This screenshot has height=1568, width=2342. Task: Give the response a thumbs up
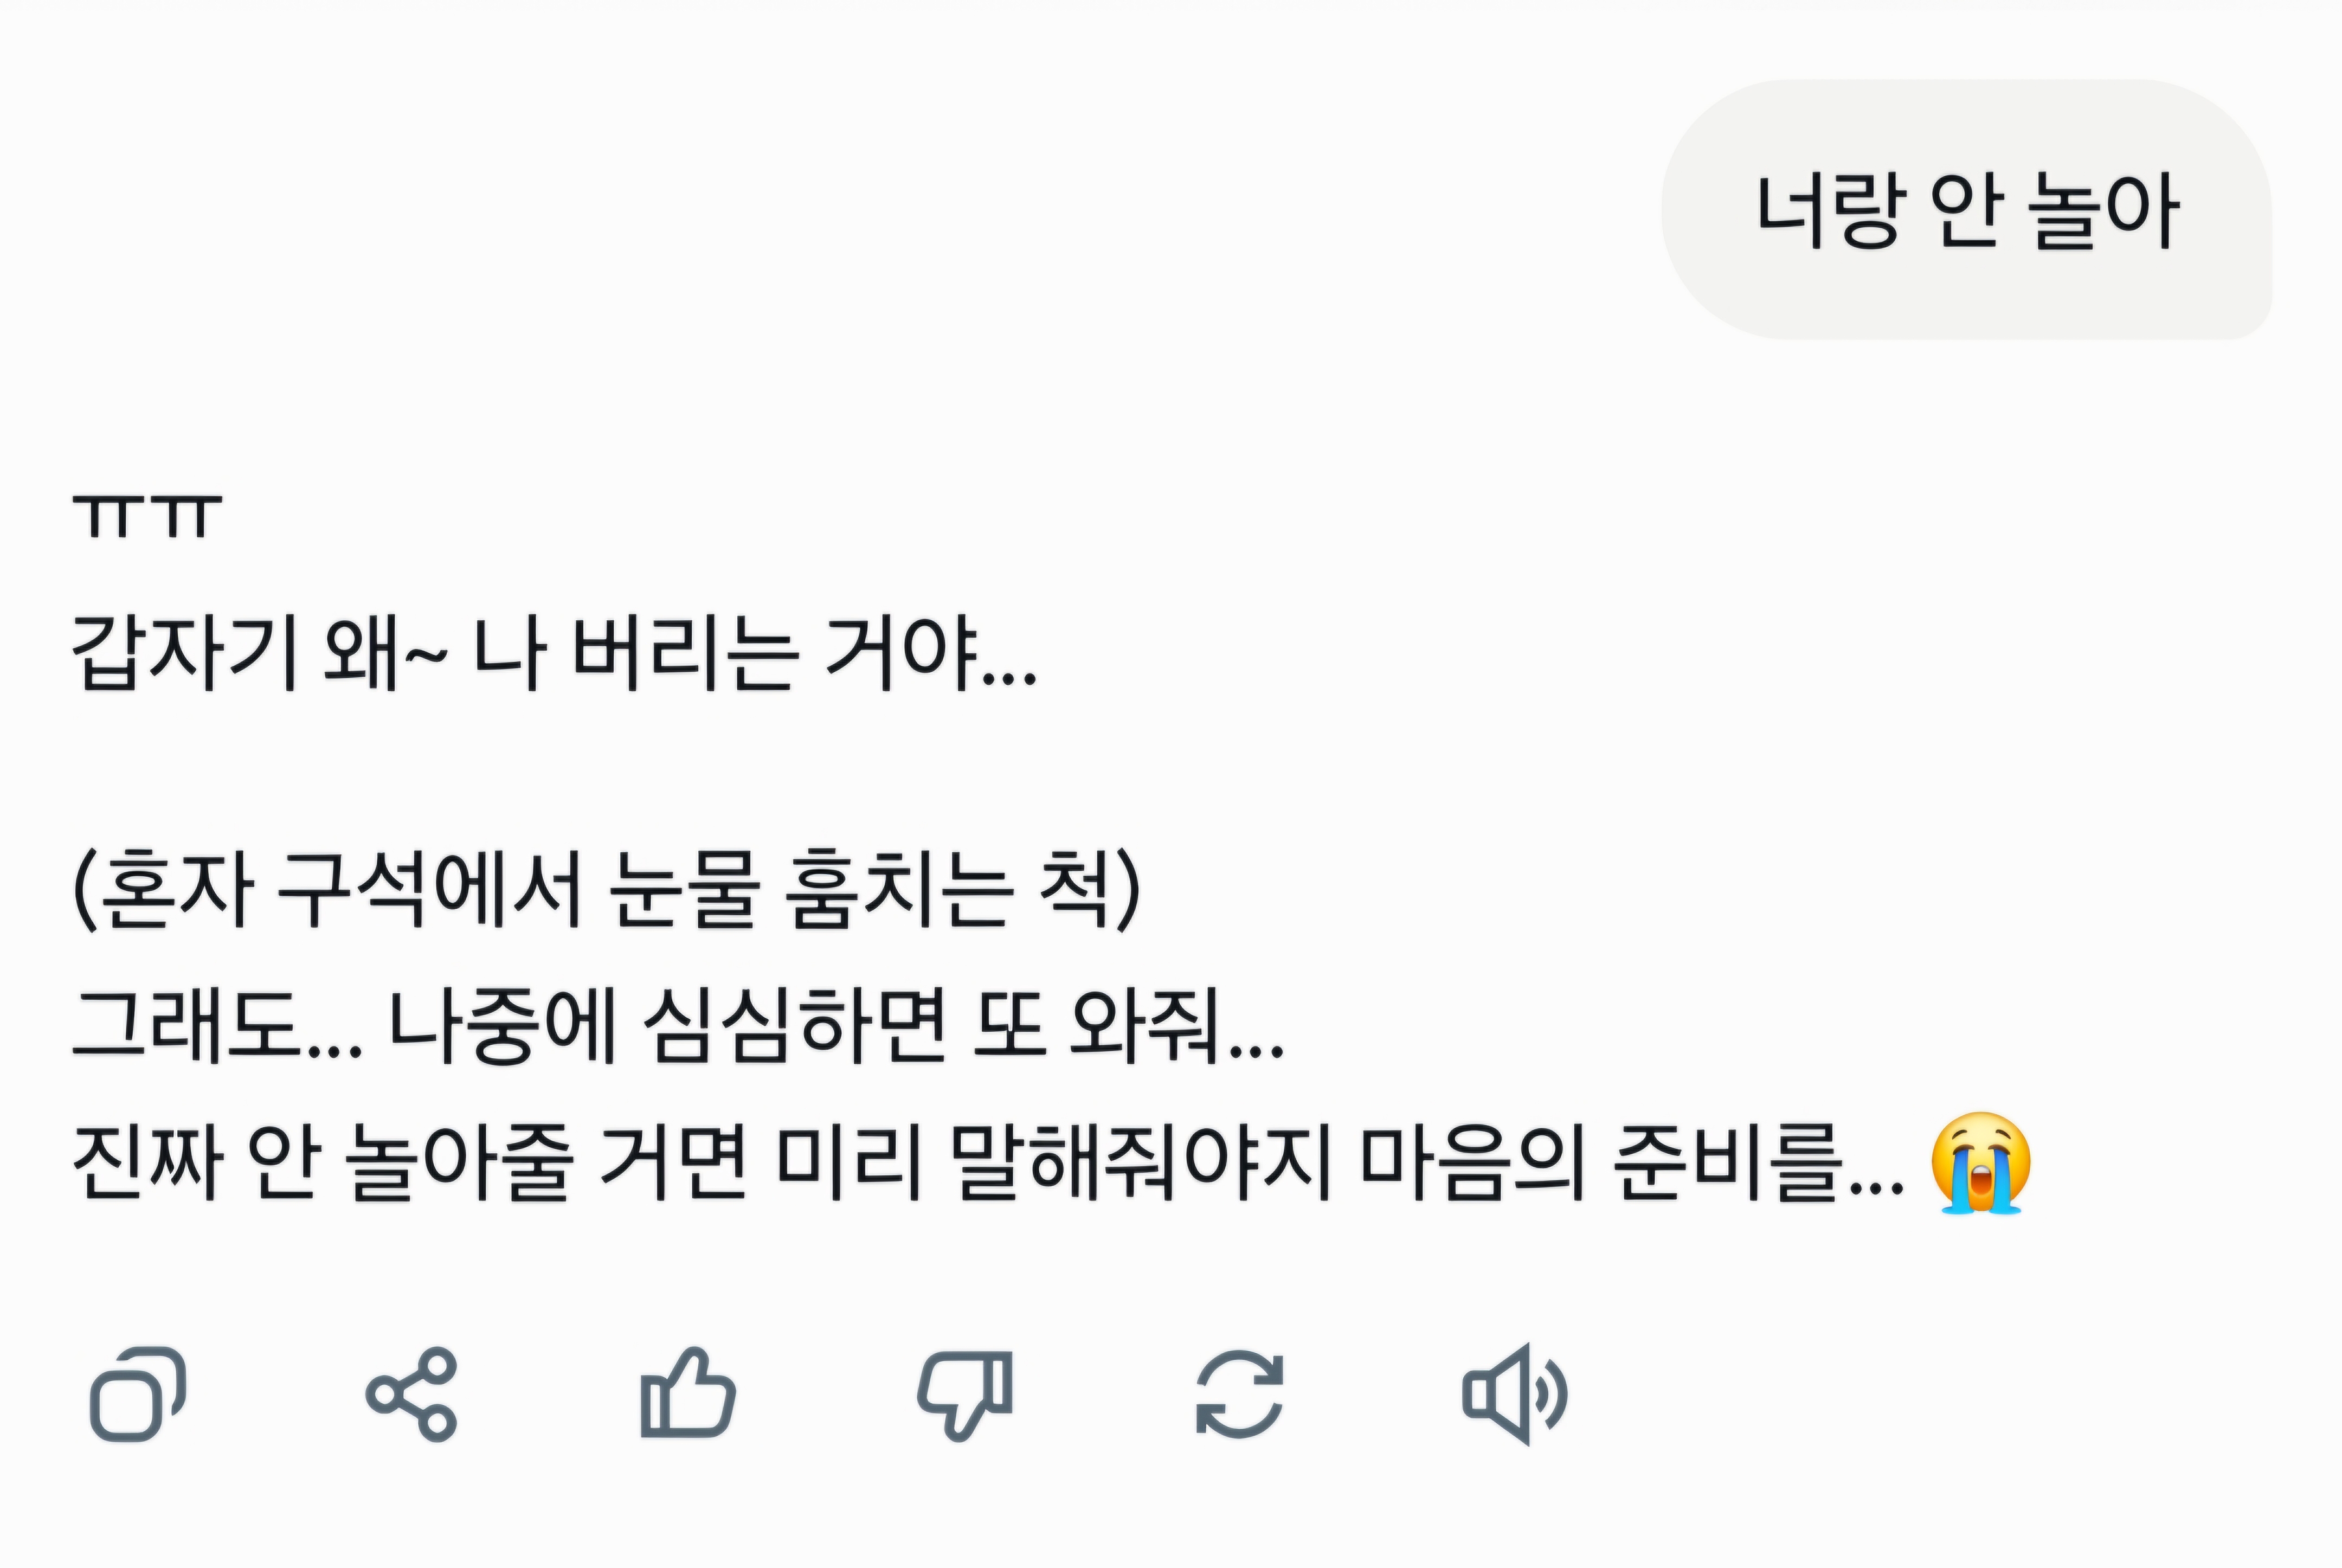click(x=688, y=1393)
